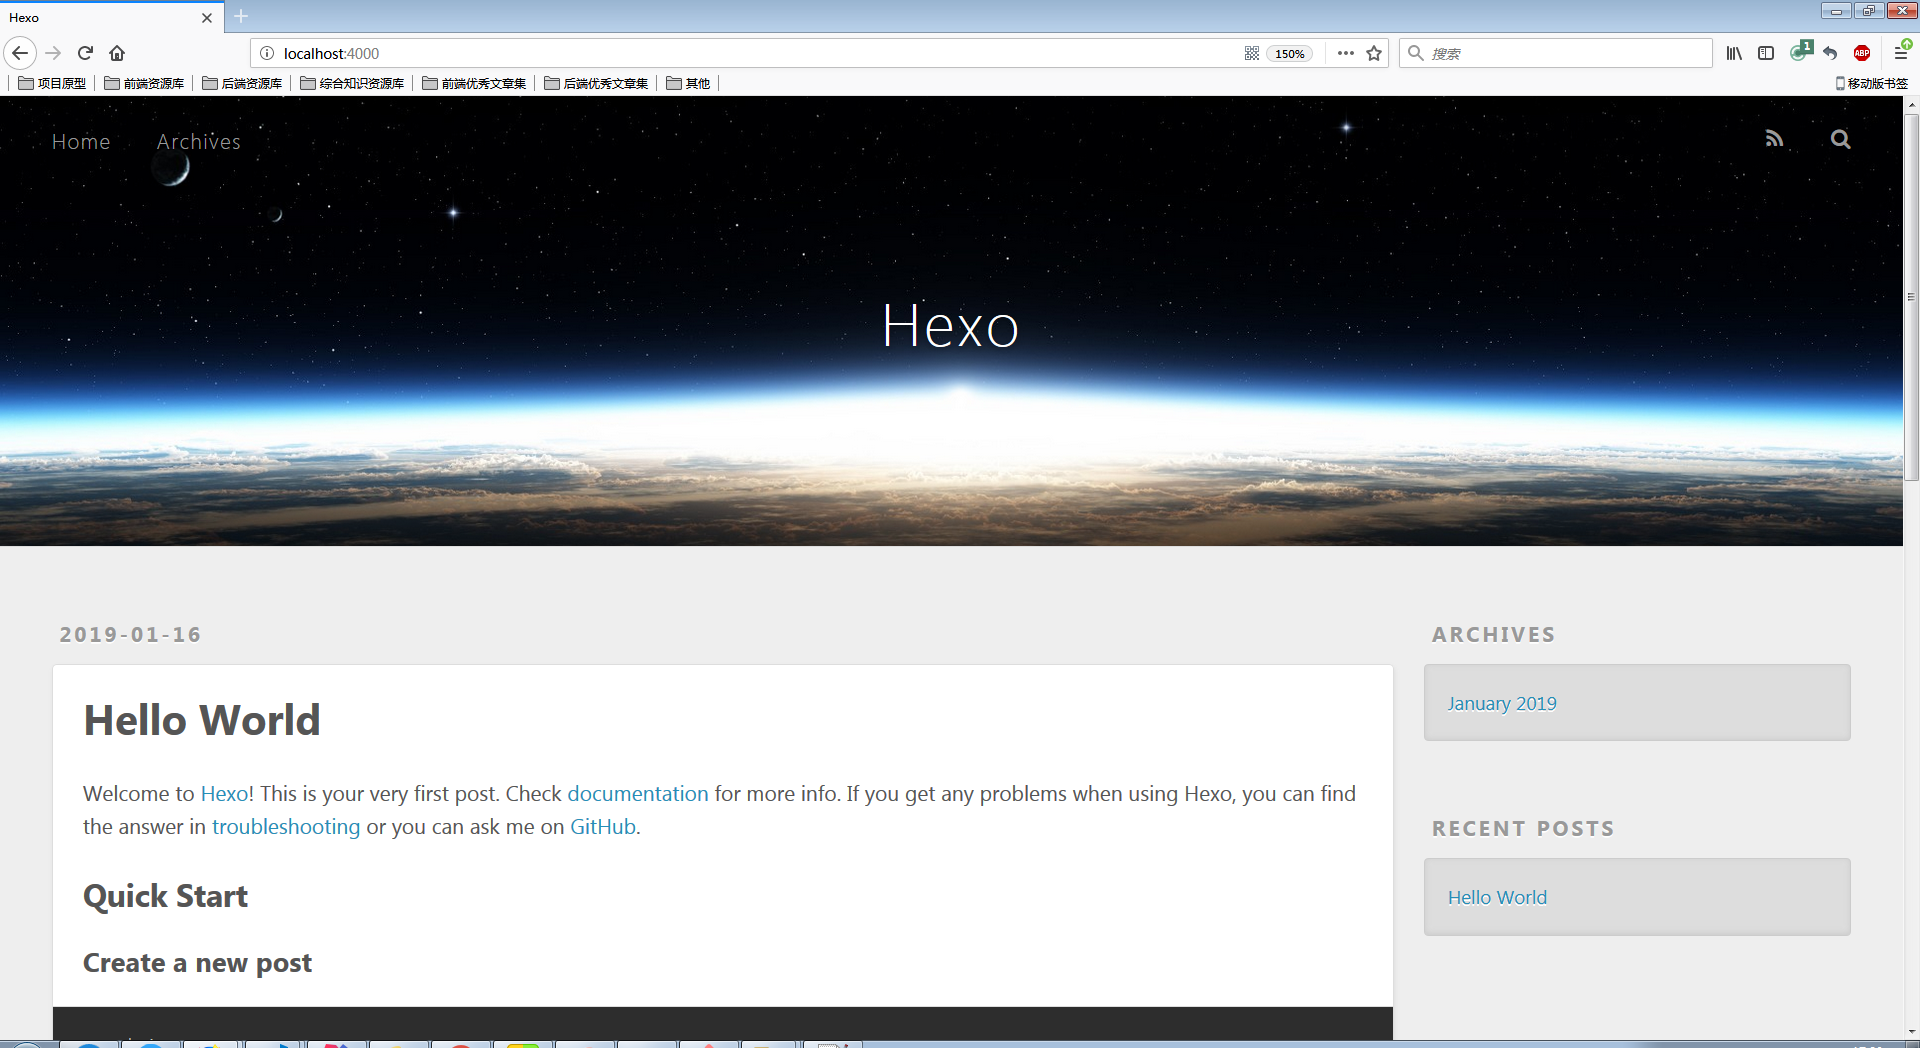Click the browser Forward arrow button
The height and width of the screenshot is (1048, 1920).
pos(54,53)
